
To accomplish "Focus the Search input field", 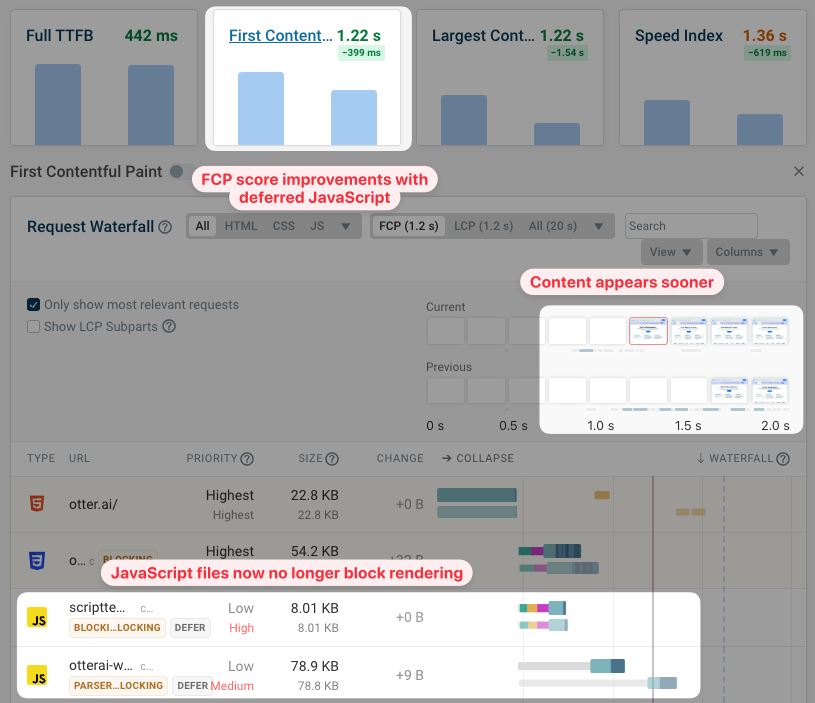I will tap(691, 226).
